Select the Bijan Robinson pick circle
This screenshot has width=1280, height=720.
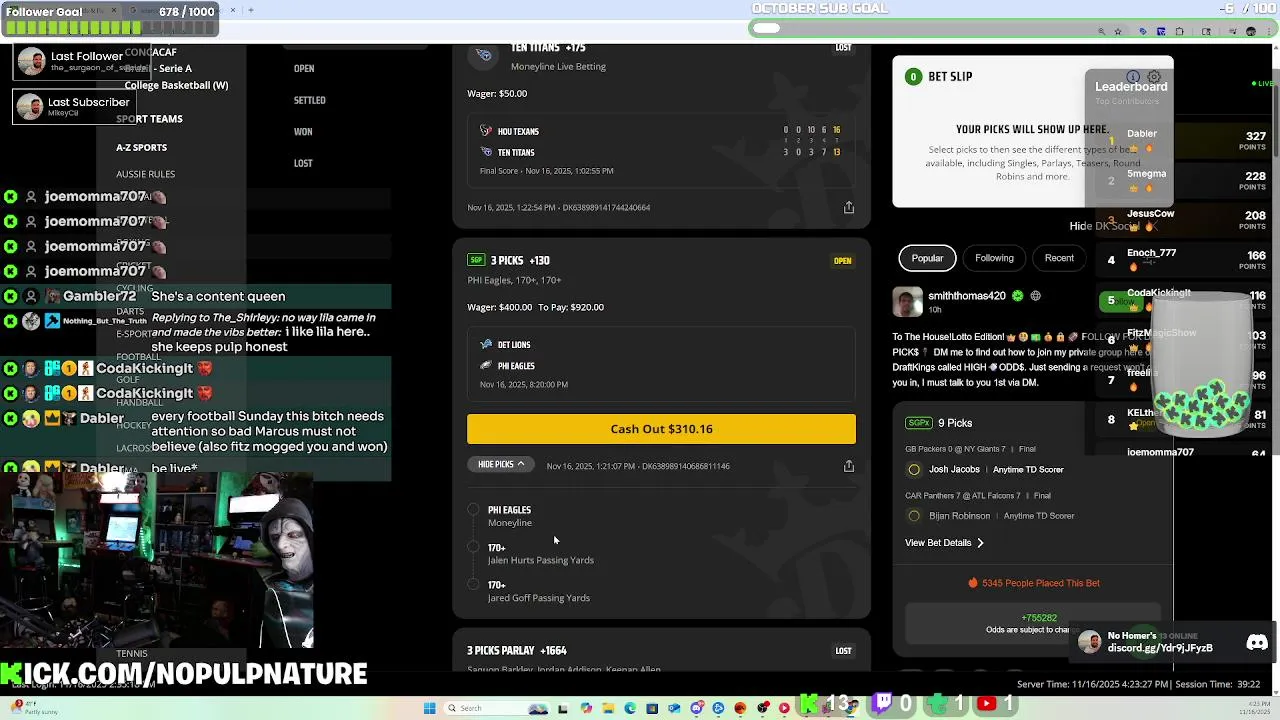(x=914, y=516)
